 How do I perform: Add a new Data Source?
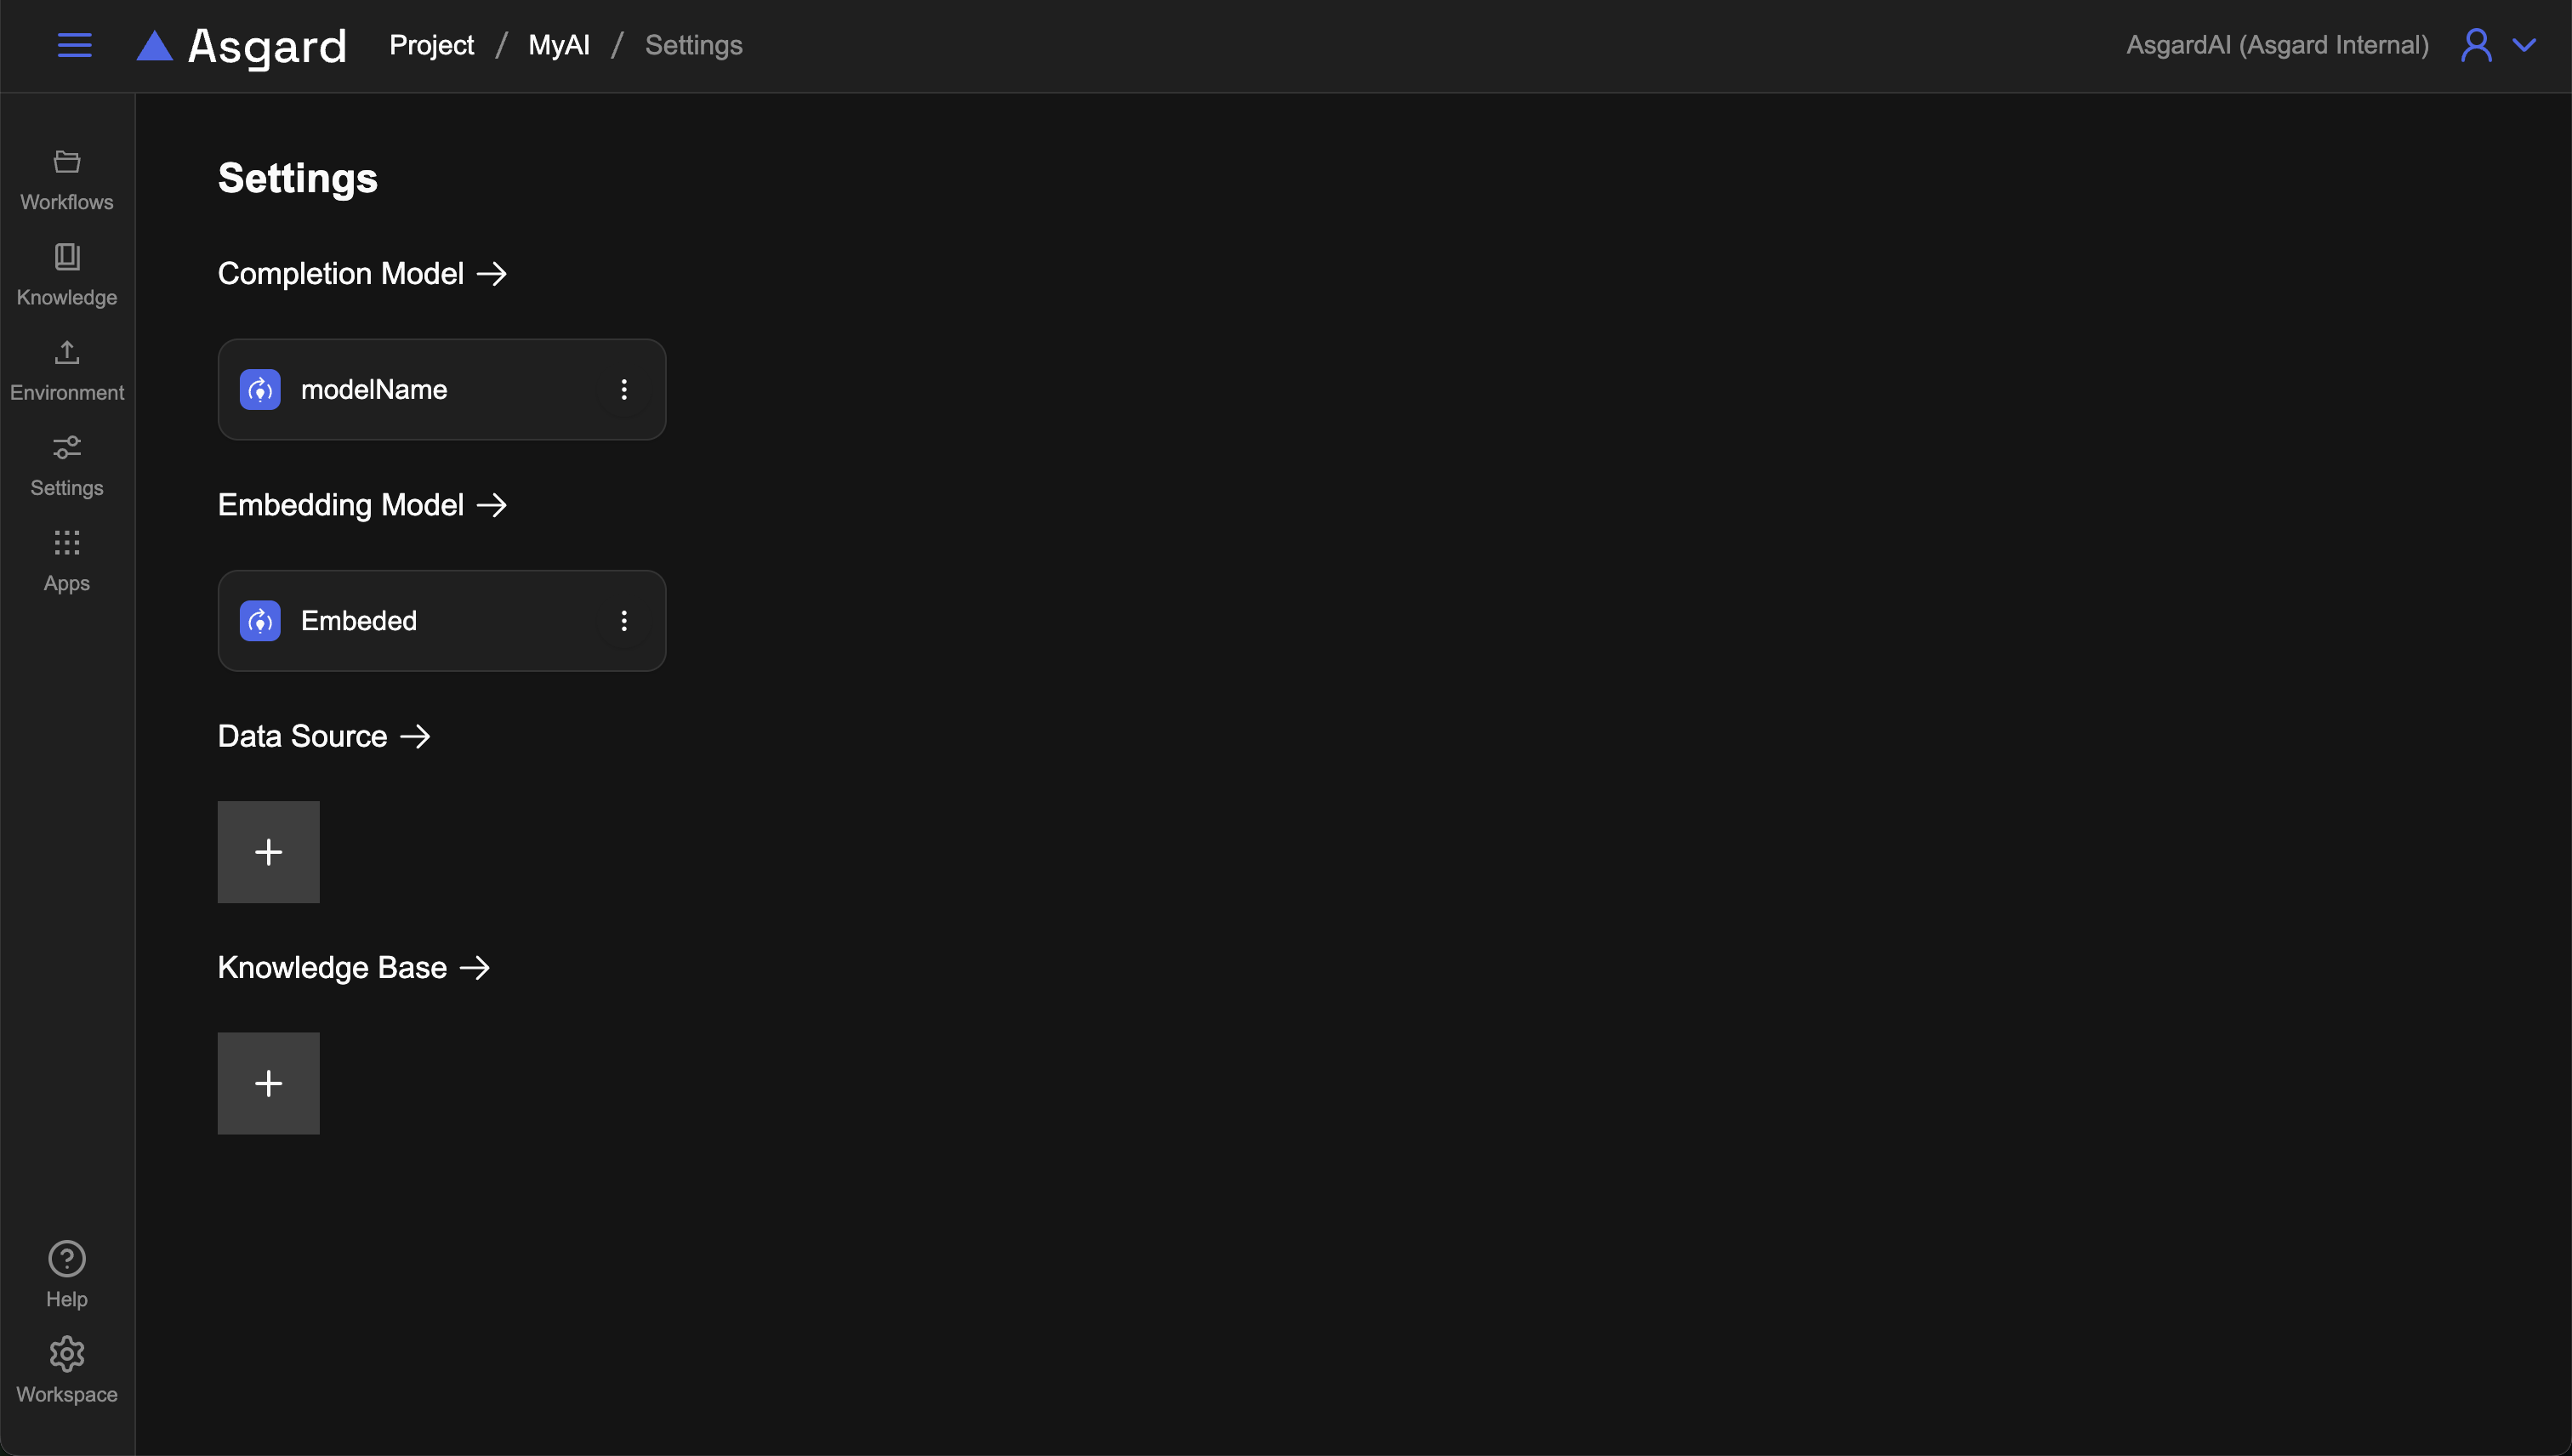[268, 852]
